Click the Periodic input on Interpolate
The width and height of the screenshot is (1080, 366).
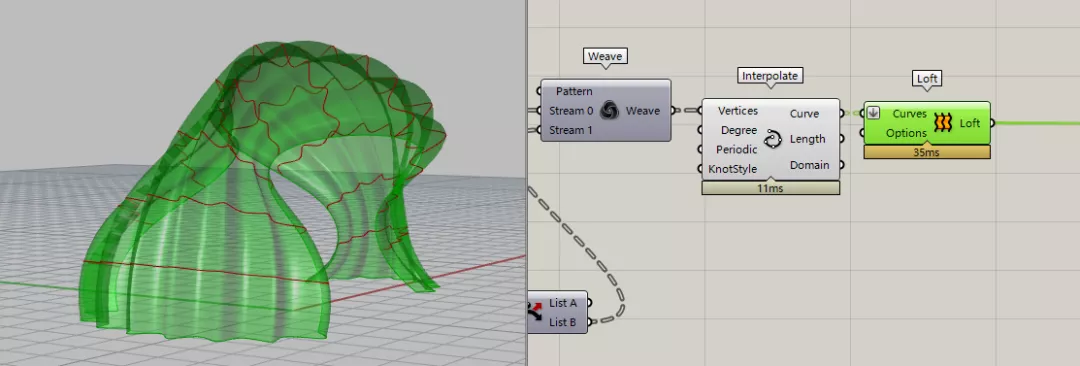pos(736,150)
